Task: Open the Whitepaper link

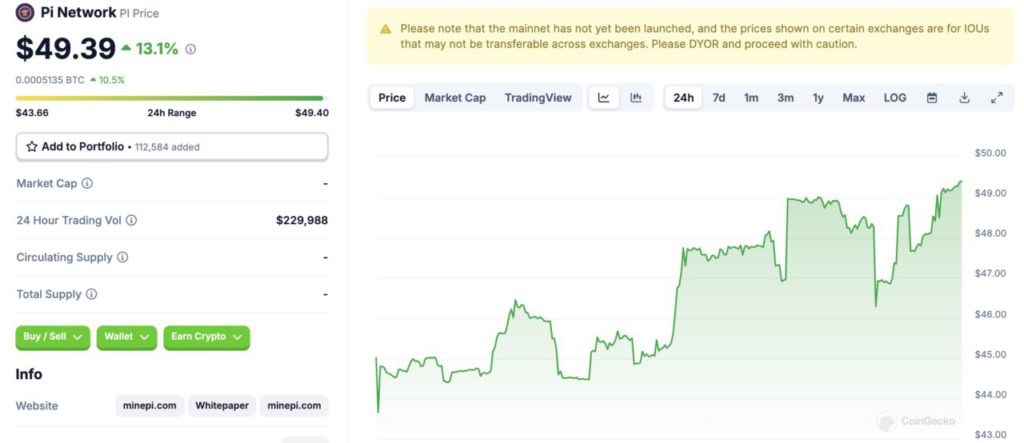Action: 222,406
